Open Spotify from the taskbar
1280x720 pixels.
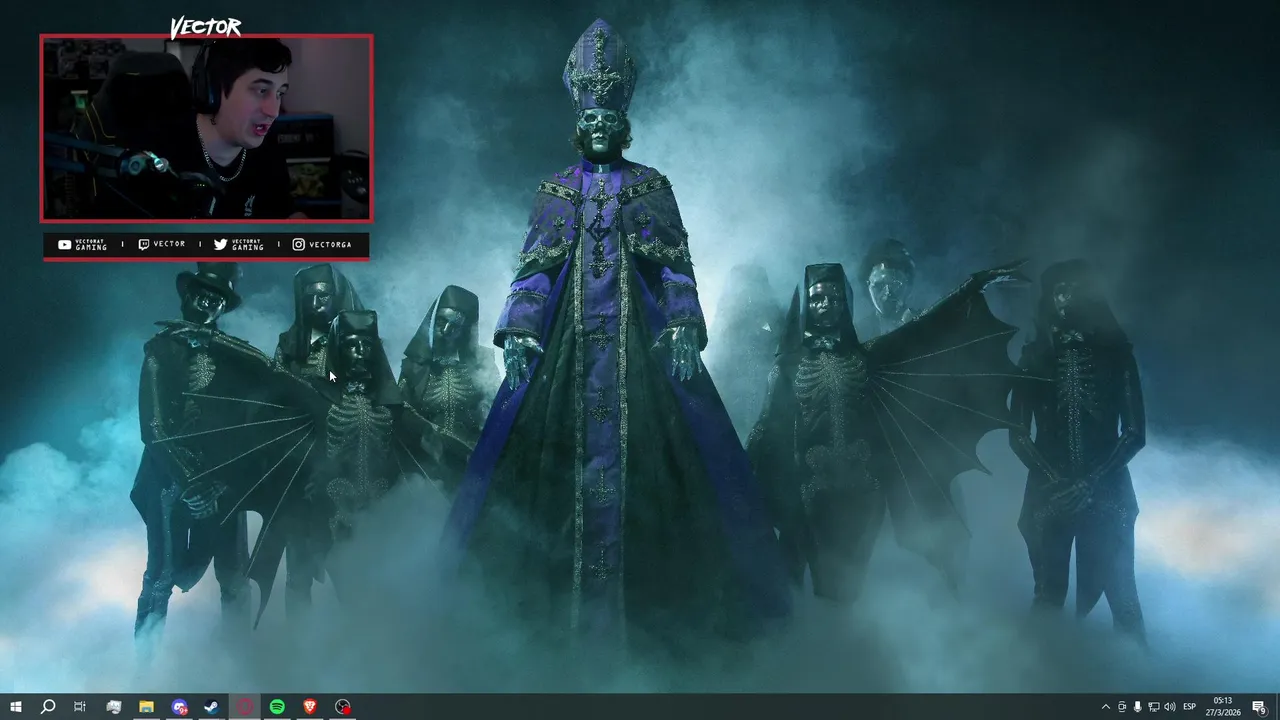point(277,707)
